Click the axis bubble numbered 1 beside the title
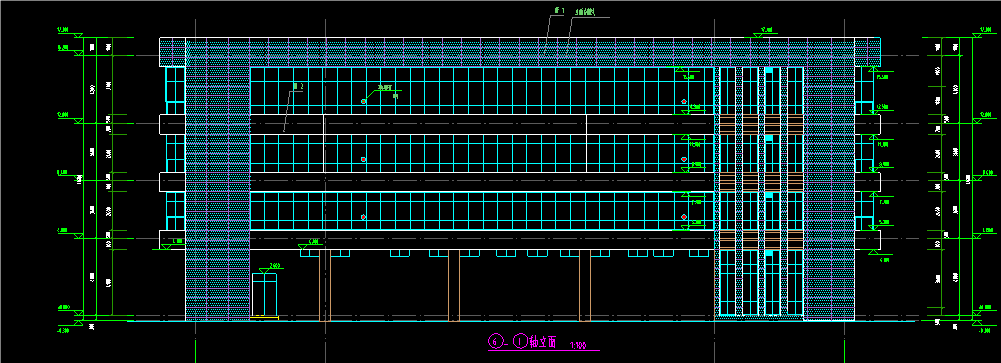This screenshot has width=1001, height=363. [521, 341]
